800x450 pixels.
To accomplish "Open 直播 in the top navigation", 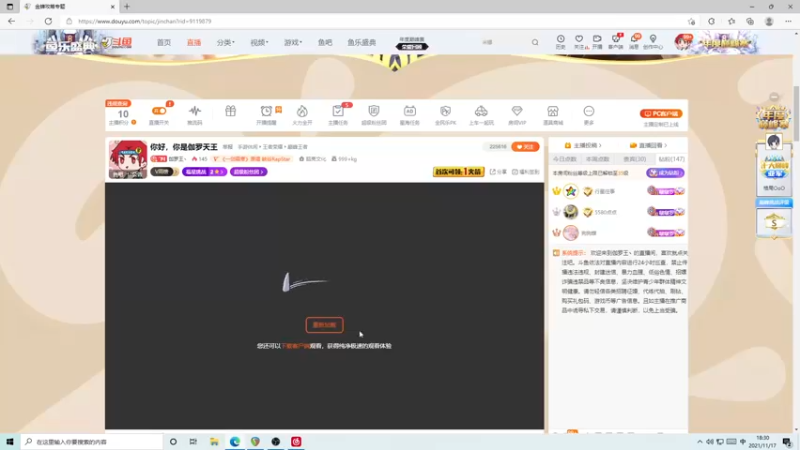I will point(194,42).
